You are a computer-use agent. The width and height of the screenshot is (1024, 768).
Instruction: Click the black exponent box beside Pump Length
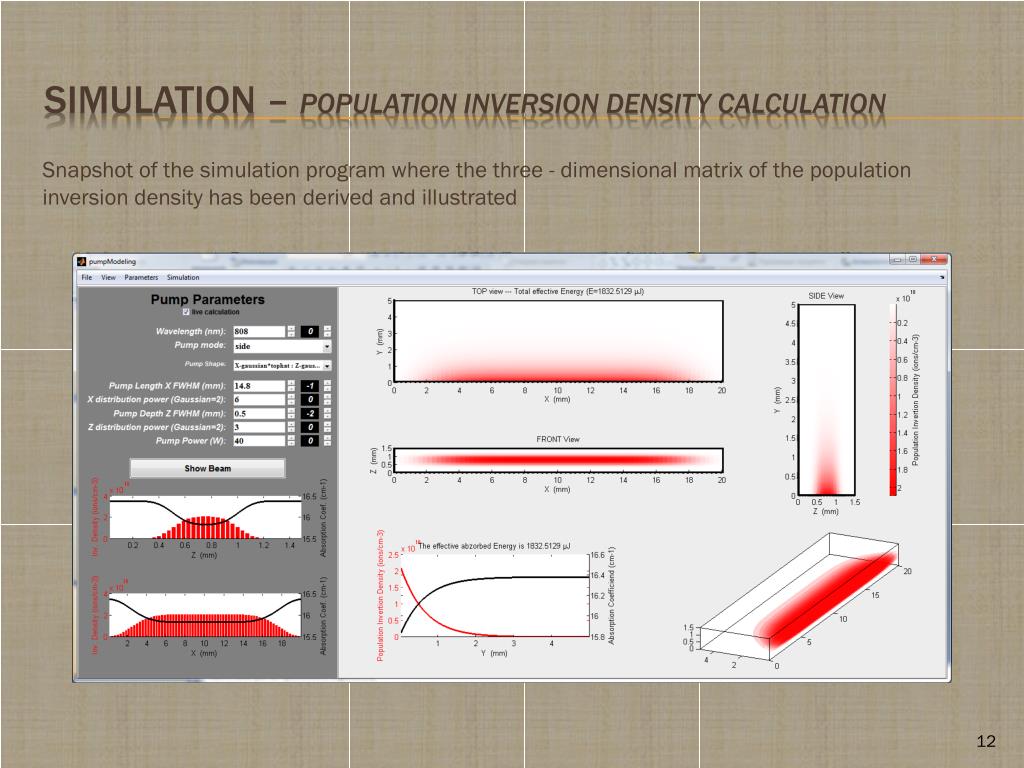(x=311, y=386)
